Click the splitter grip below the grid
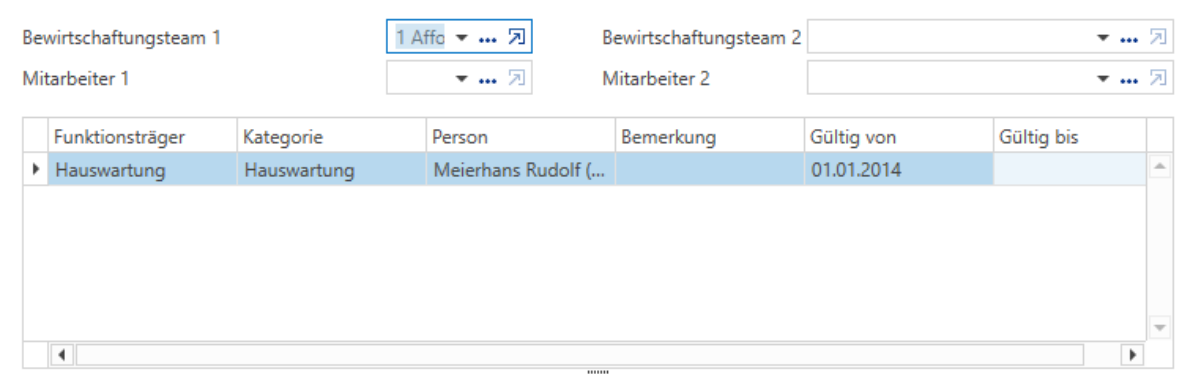 tap(597, 373)
